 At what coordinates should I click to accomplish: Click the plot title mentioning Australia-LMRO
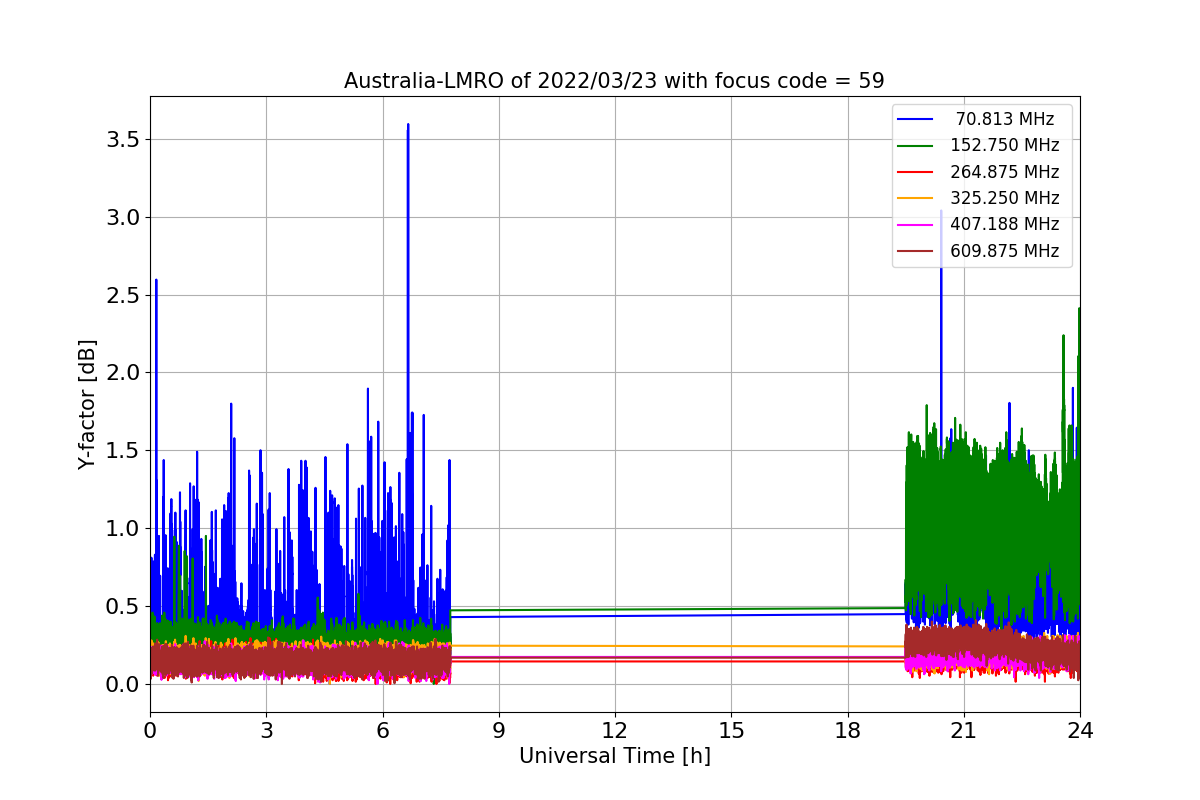point(614,81)
